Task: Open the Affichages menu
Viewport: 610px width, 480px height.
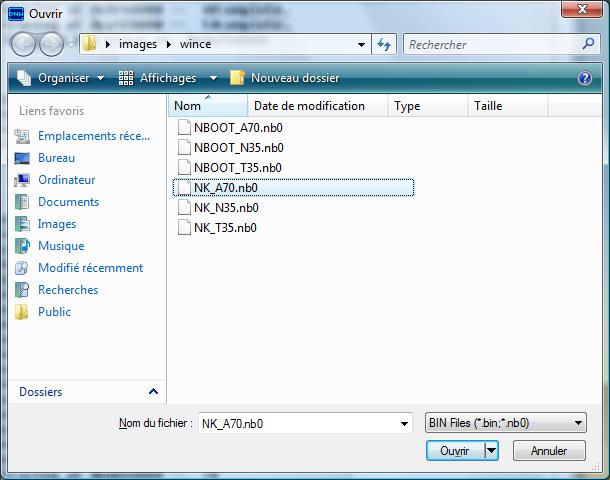Action: 167,78
